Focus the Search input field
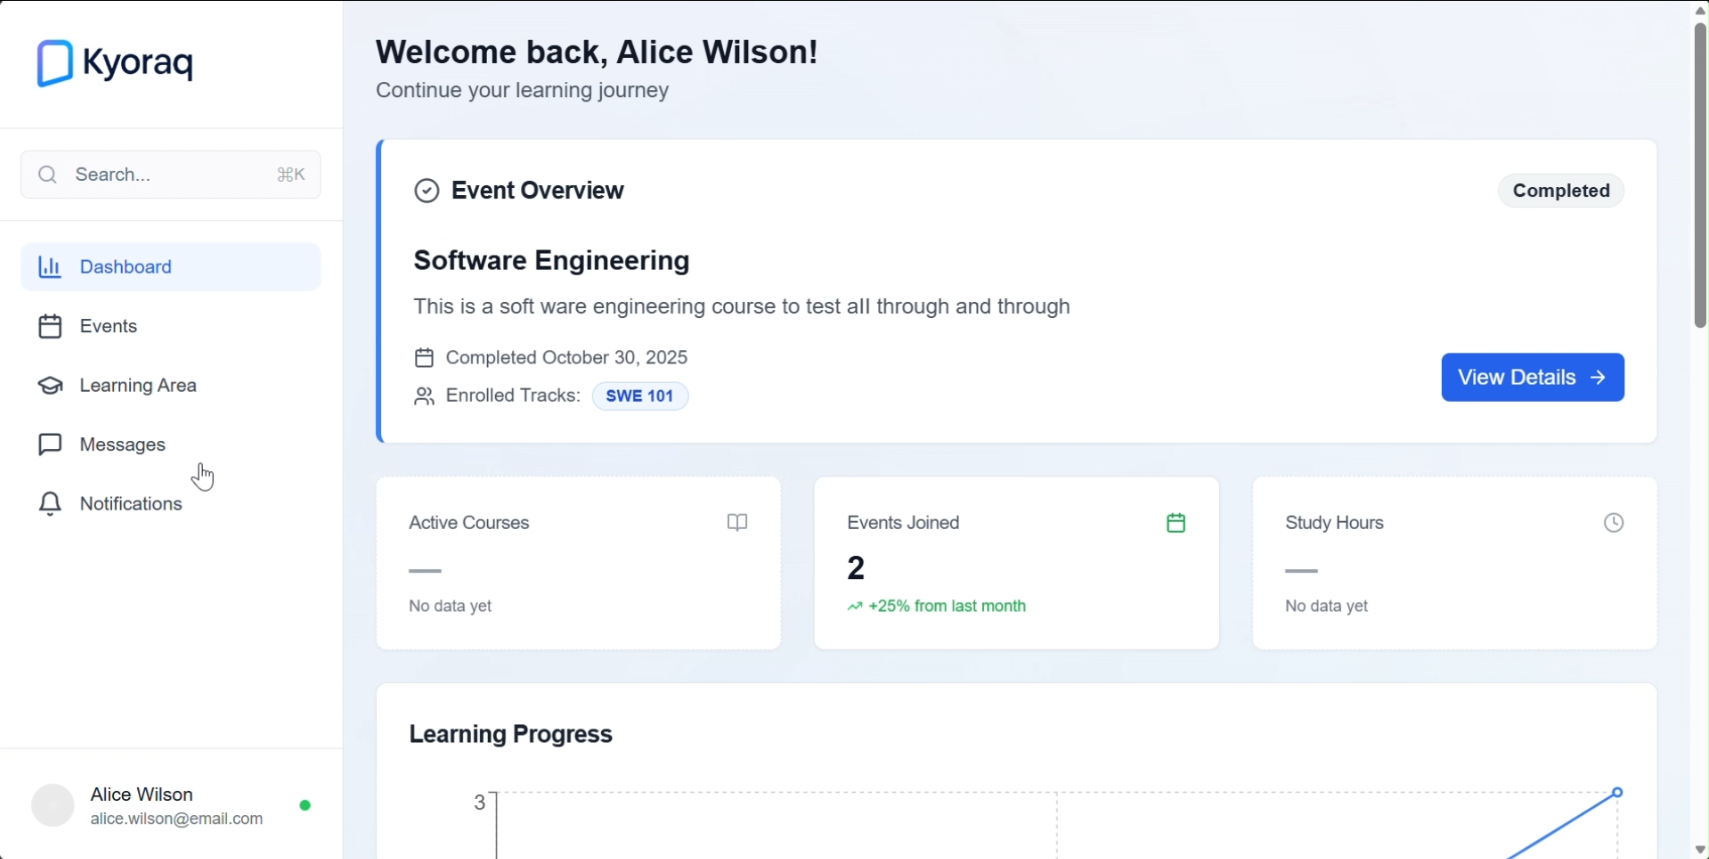This screenshot has height=859, width=1709. click(x=170, y=175)
